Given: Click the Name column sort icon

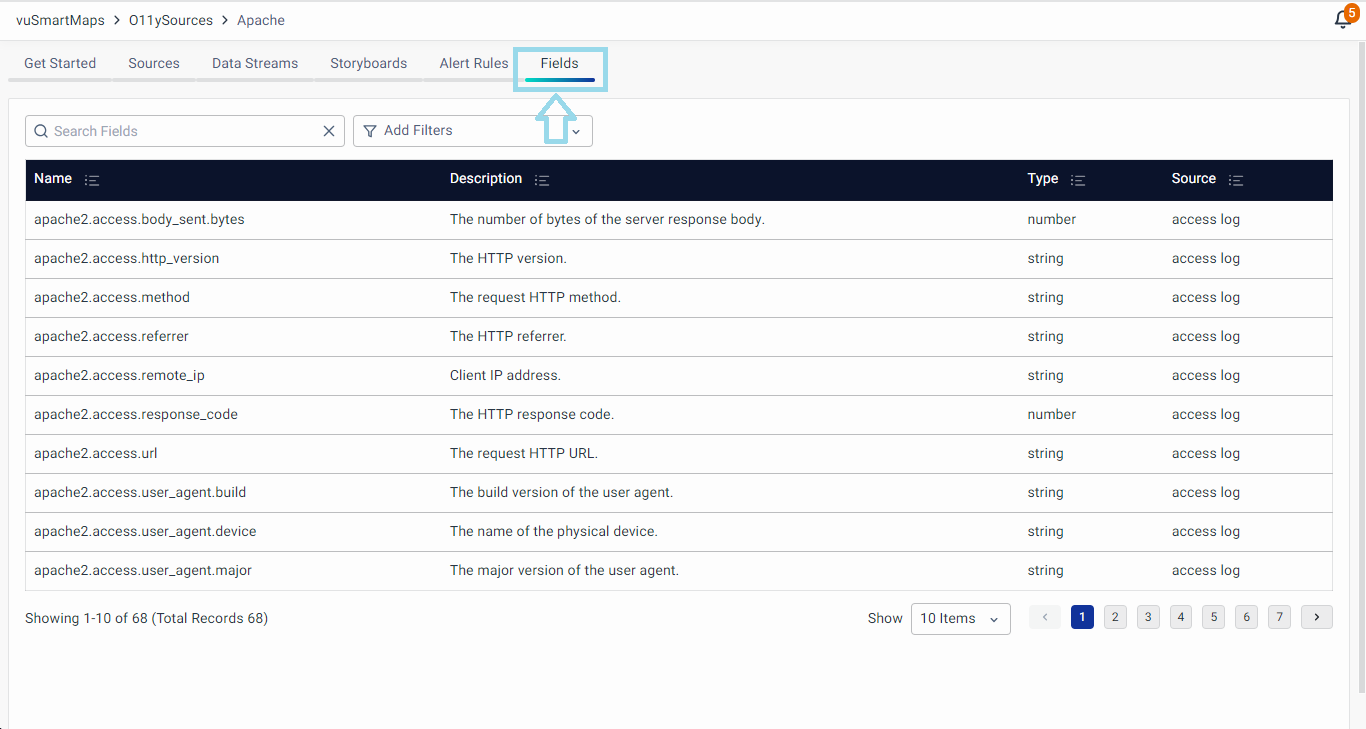Looking at the screenshot, I should tap(92, 180).
